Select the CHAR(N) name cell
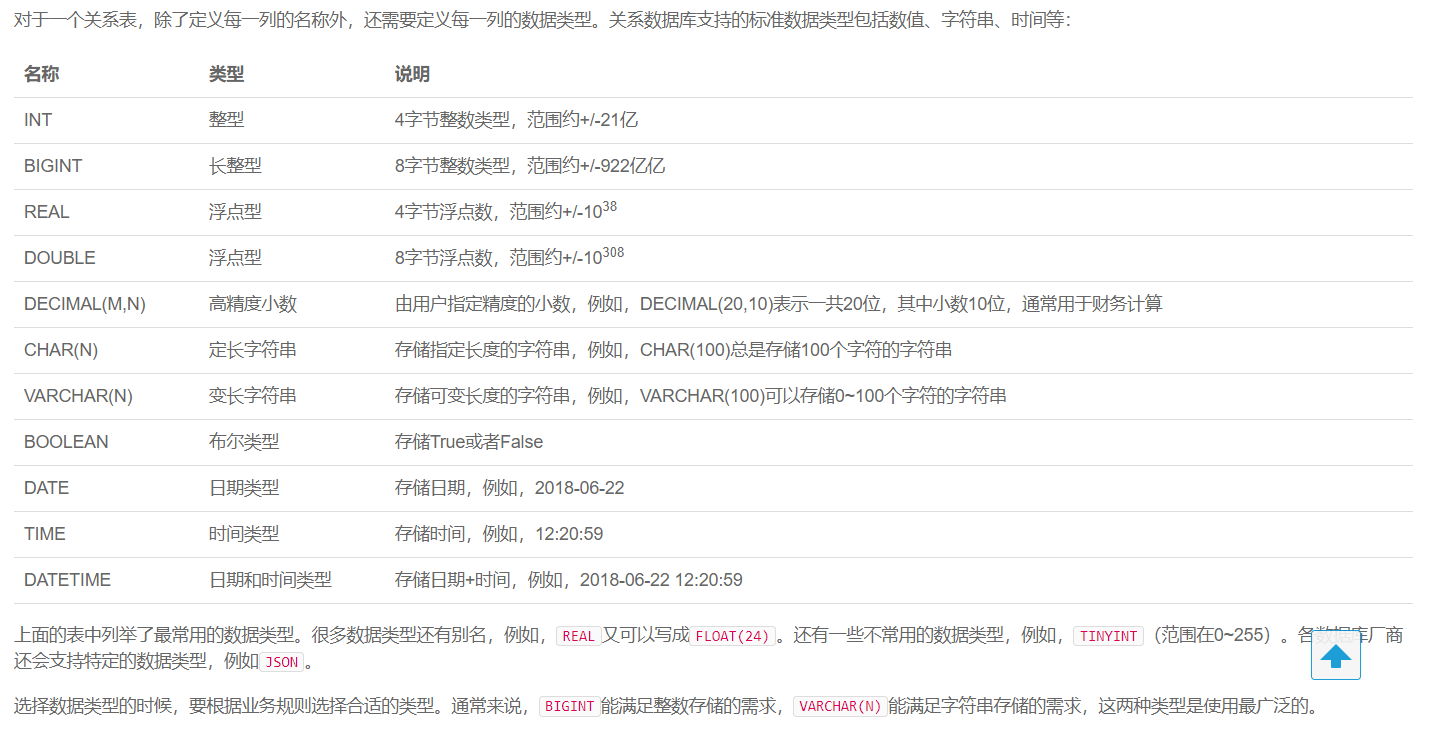 [x=60, y=349]
